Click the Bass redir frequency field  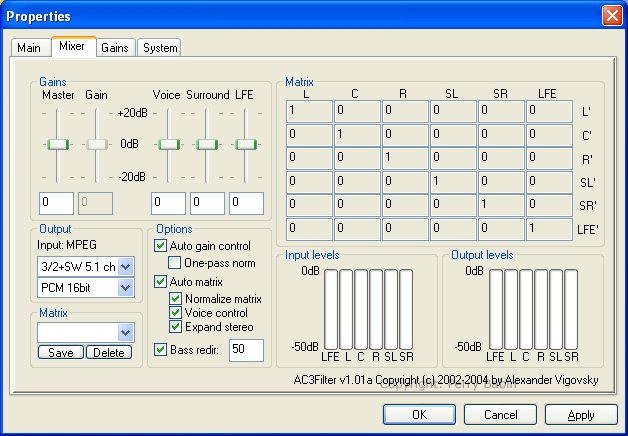245,350
